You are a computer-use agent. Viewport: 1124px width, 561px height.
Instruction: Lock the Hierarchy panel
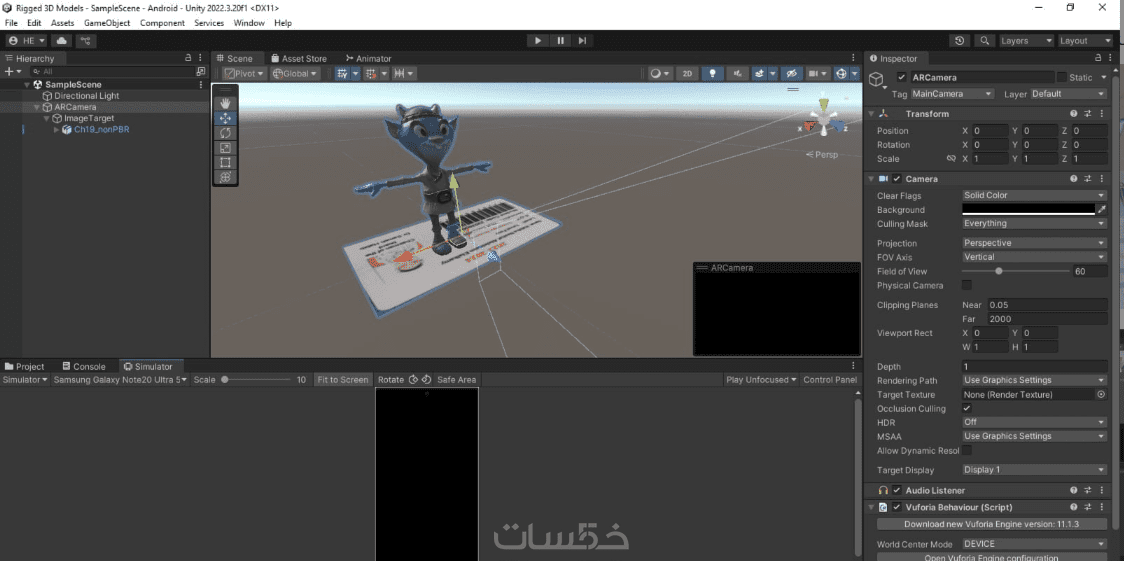188,58
